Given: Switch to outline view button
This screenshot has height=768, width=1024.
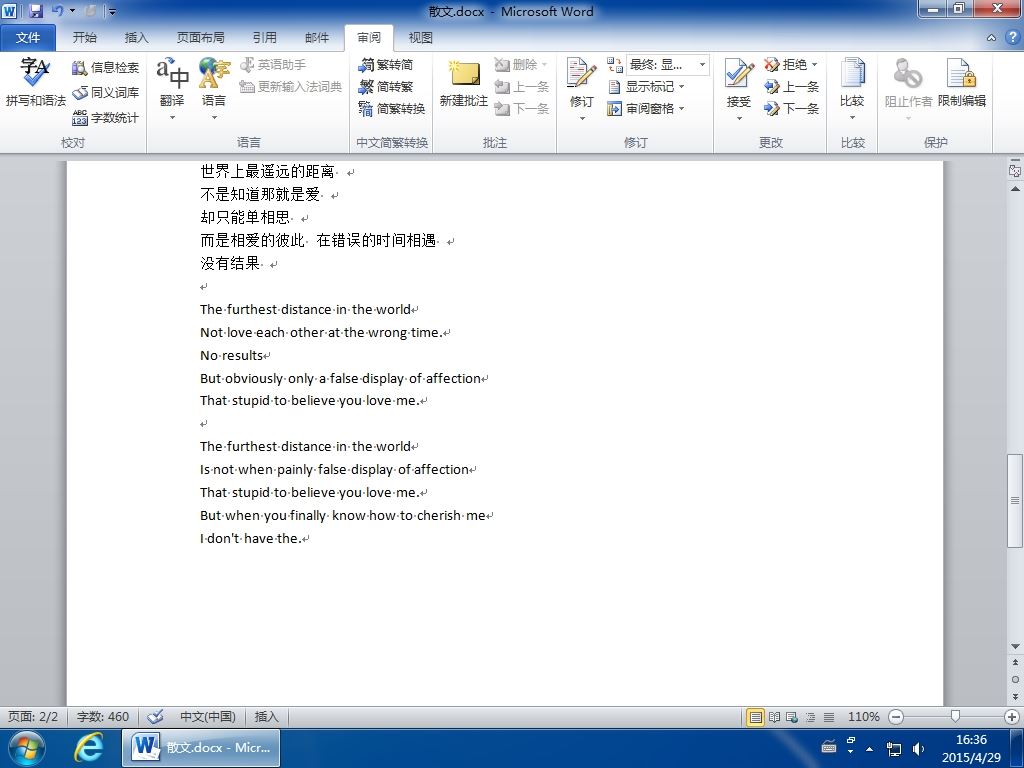Looking at the screenshot, I should 810,717.
